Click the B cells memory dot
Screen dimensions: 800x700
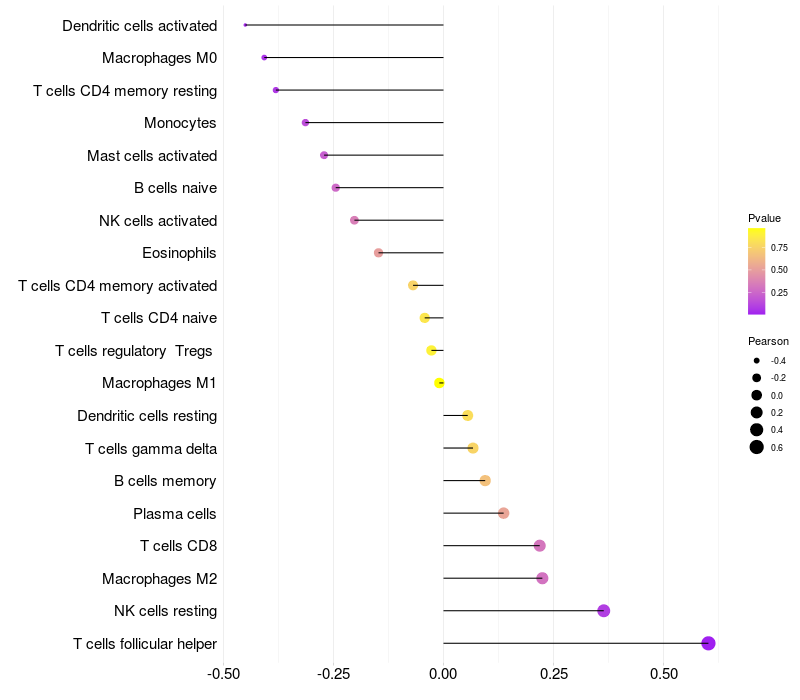point(485,481)
